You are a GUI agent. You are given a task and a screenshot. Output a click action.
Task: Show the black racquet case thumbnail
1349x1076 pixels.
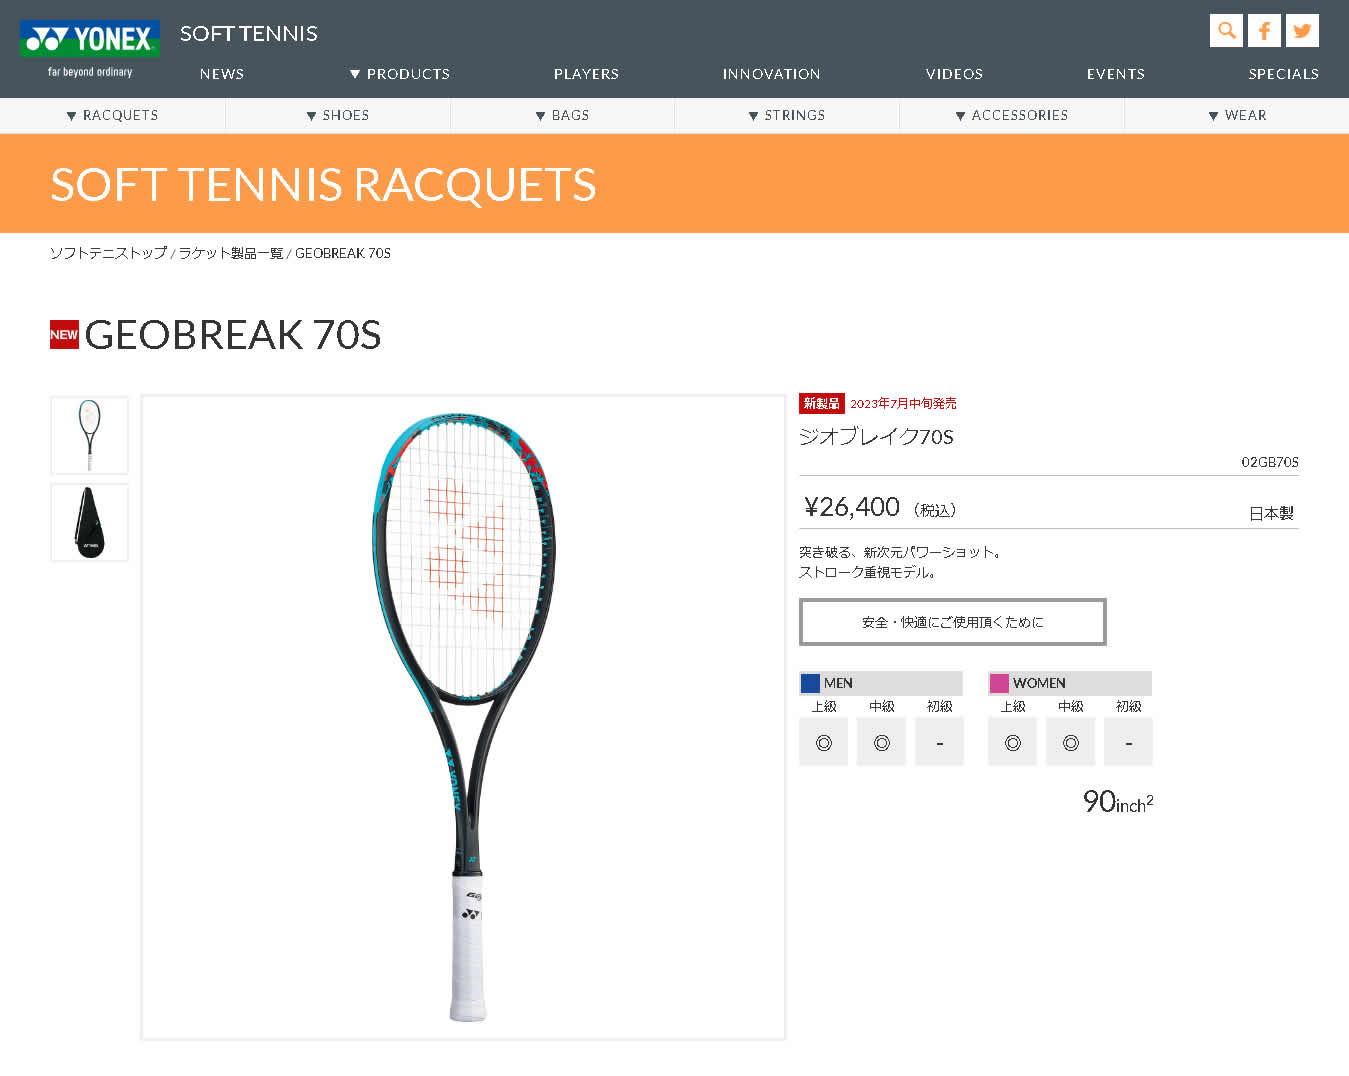point(89,522)
